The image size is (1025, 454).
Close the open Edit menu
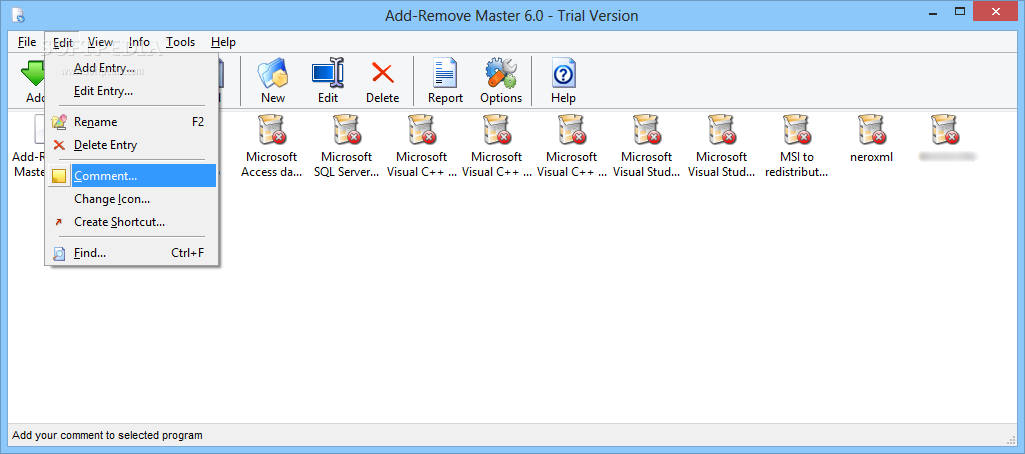click(63, 42)
